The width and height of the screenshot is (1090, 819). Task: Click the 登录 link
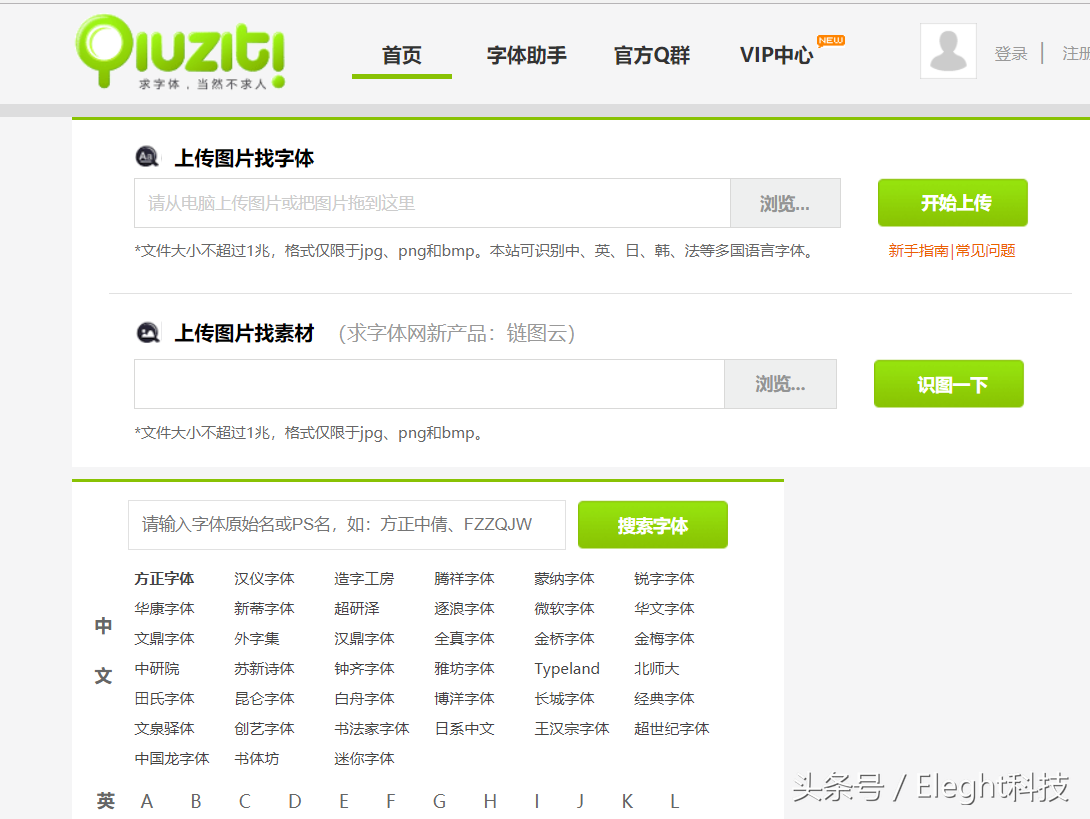(1011, 54)
